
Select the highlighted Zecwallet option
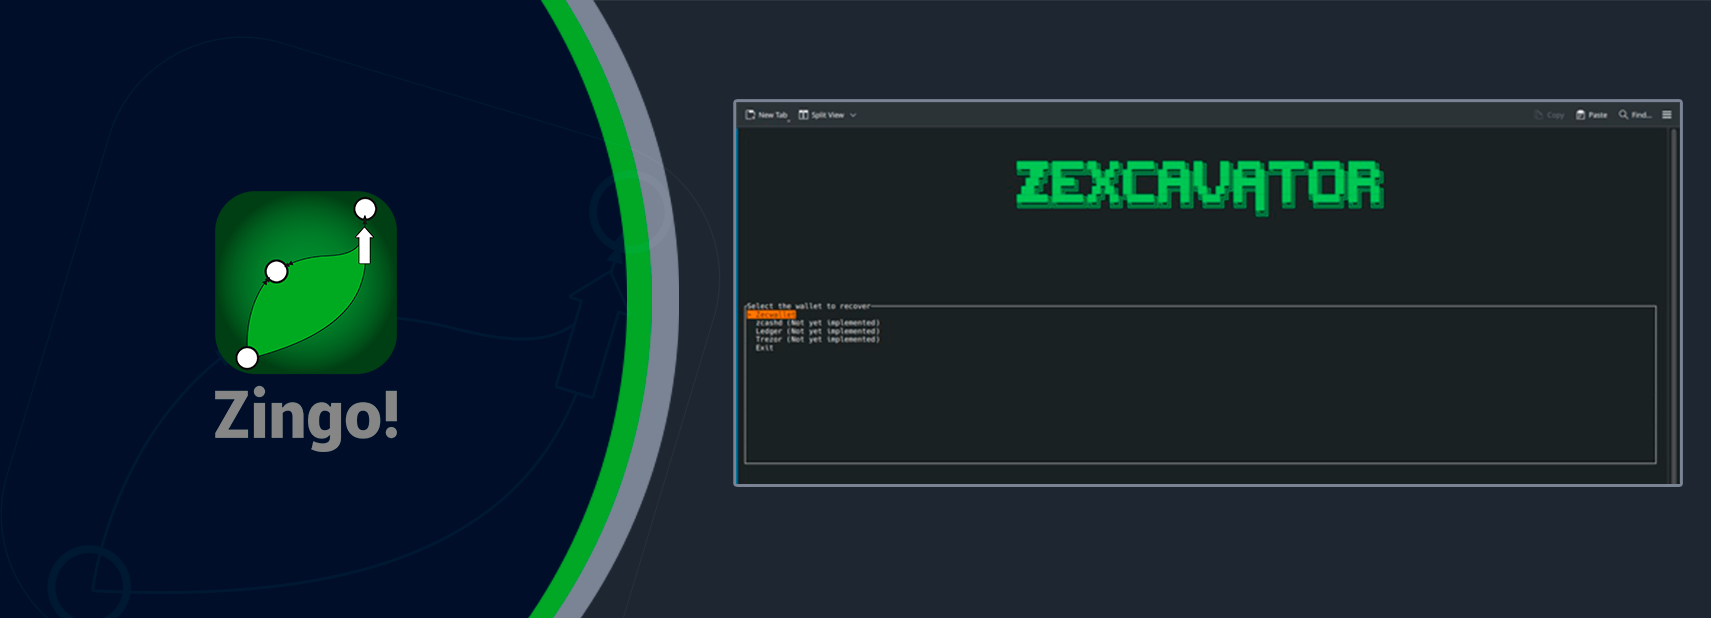pyautogui.click(x=771, y=314)
